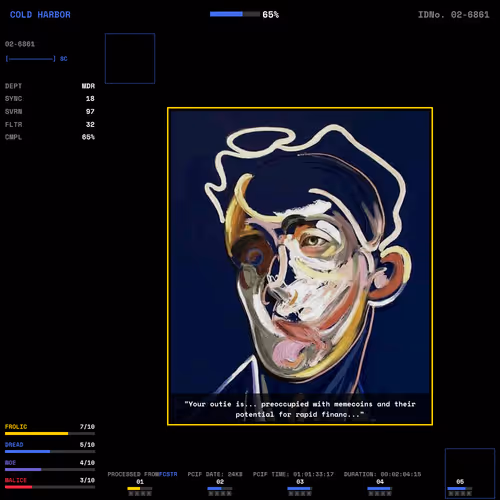This screenshot has height=500, width=500.
Task: Select the DREAD score 5/10
Action: click(87, 445)
